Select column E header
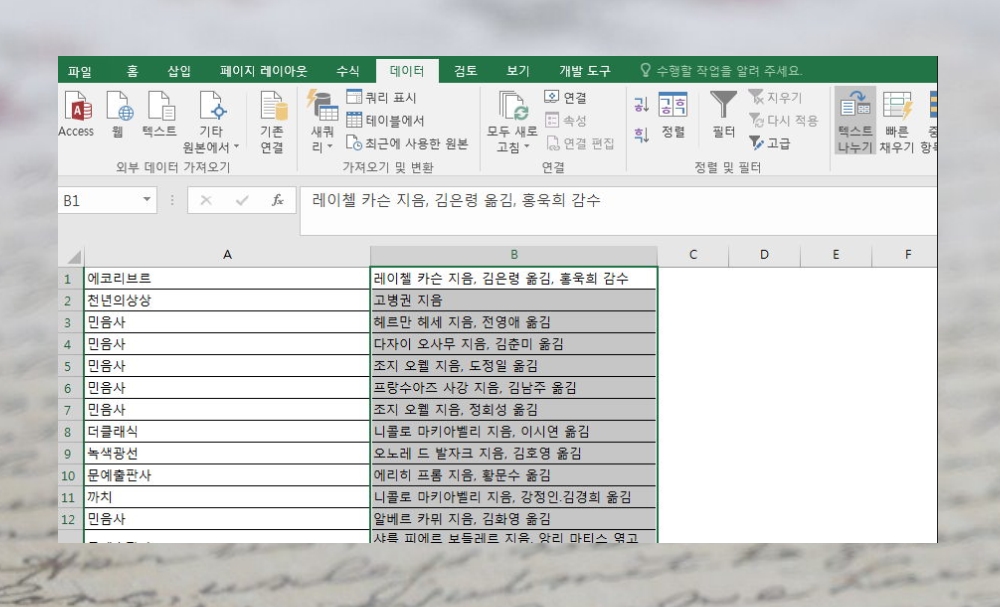The image size is (1000, 607). coord(835,255)
